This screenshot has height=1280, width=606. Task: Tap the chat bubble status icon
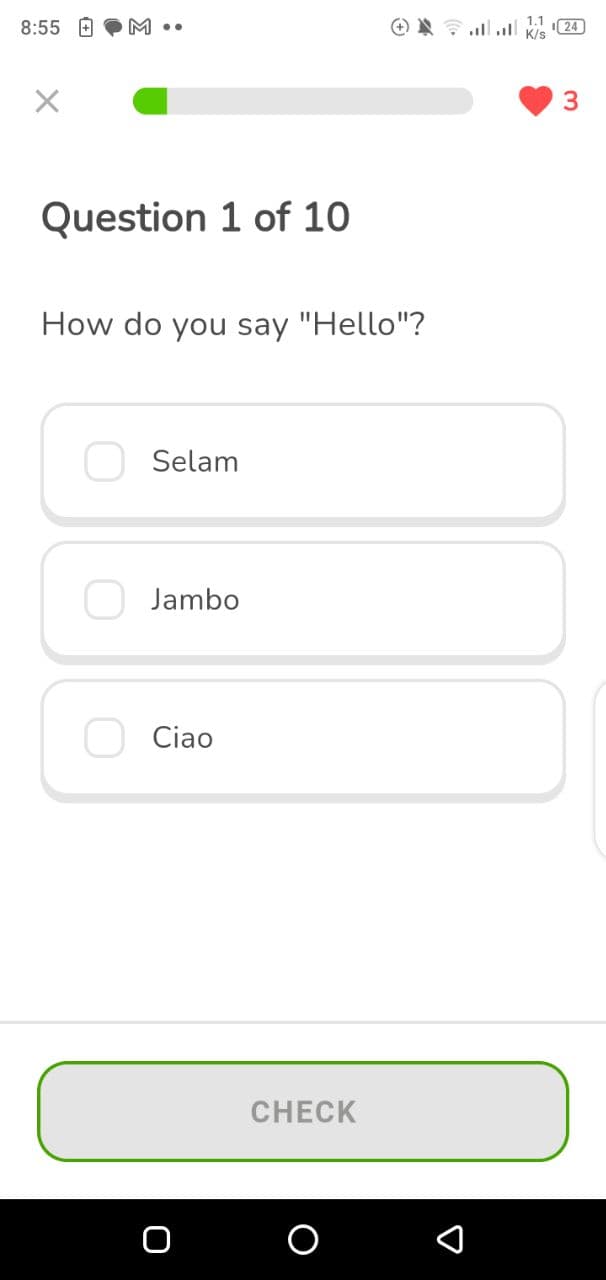click(112, 27)
